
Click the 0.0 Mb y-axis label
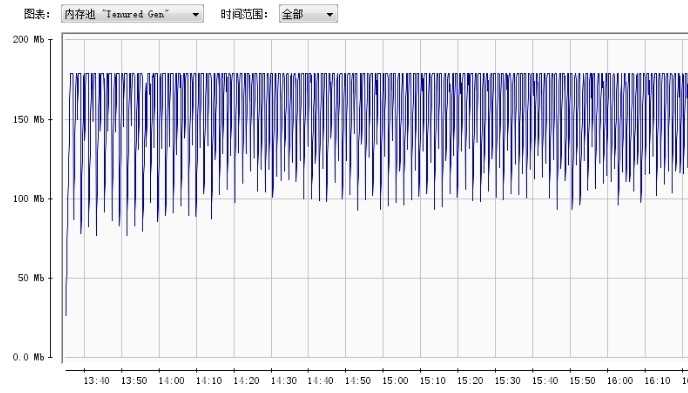(29, 357)
